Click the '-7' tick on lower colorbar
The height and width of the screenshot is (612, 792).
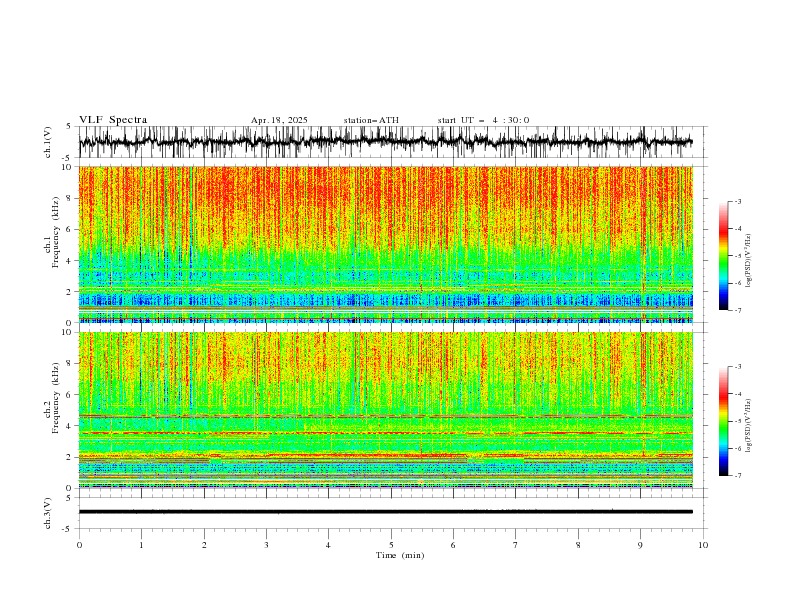click(x=737, y=475)
